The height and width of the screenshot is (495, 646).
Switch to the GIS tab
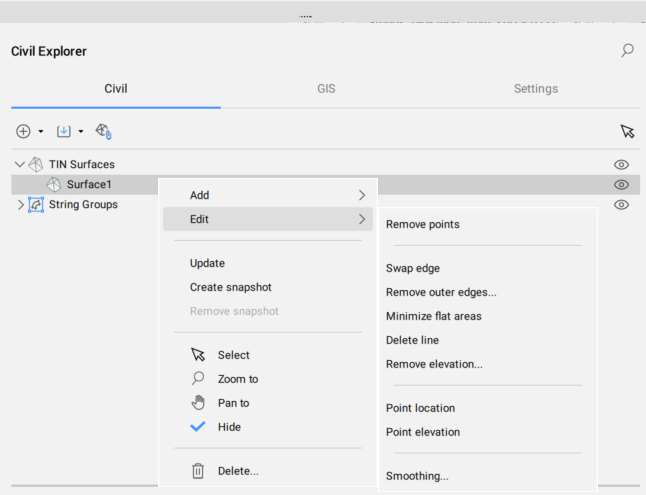pos(326,89)
